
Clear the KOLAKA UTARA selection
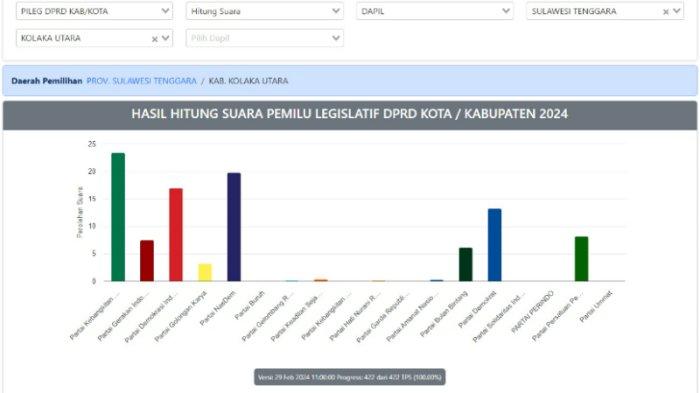click(154, 39)
